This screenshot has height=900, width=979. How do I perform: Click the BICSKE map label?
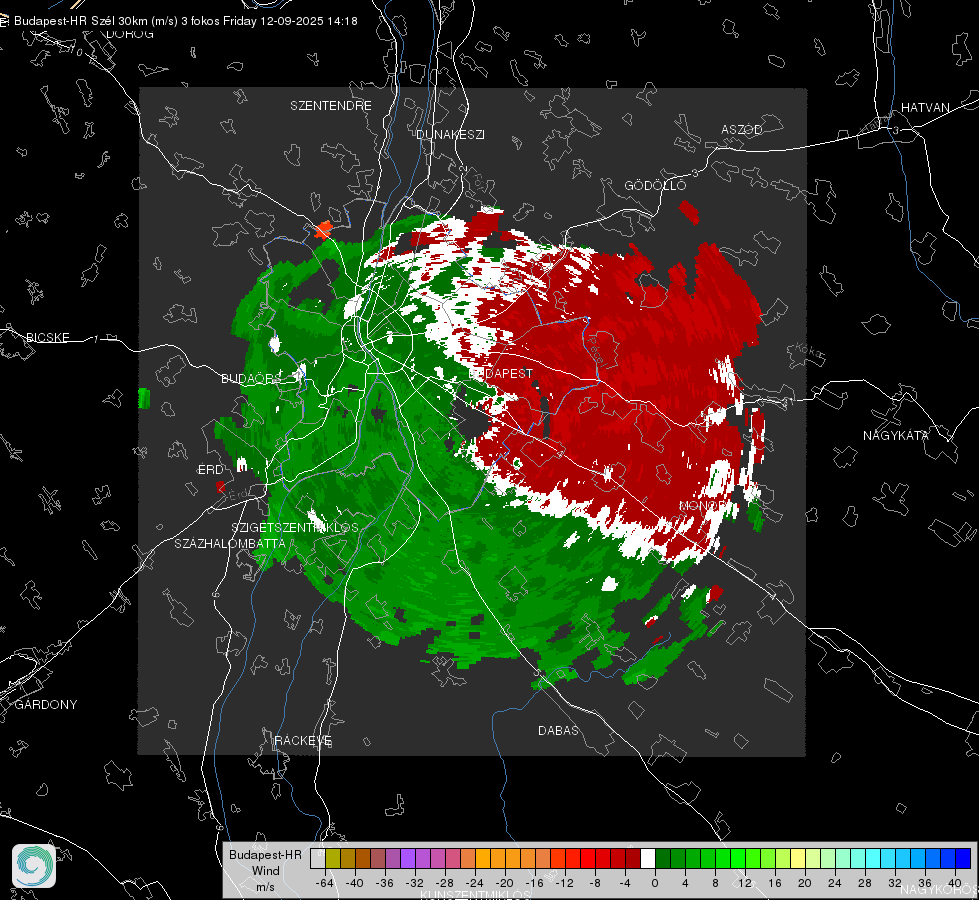coord(47,337)
